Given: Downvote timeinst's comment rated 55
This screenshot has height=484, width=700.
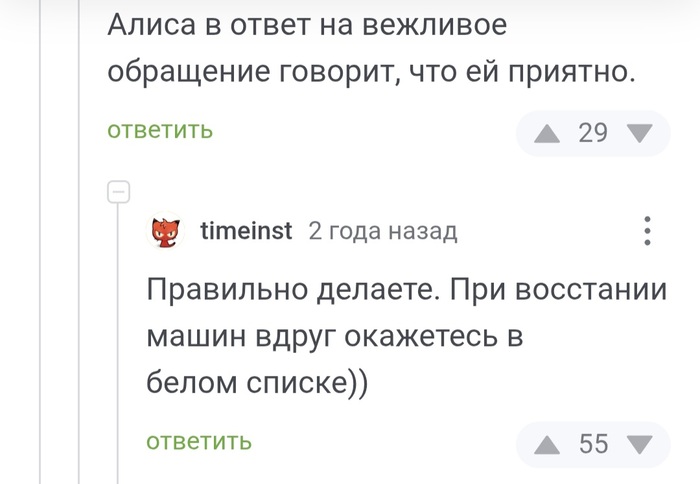Looking at the screenshot, I should 639,443.
